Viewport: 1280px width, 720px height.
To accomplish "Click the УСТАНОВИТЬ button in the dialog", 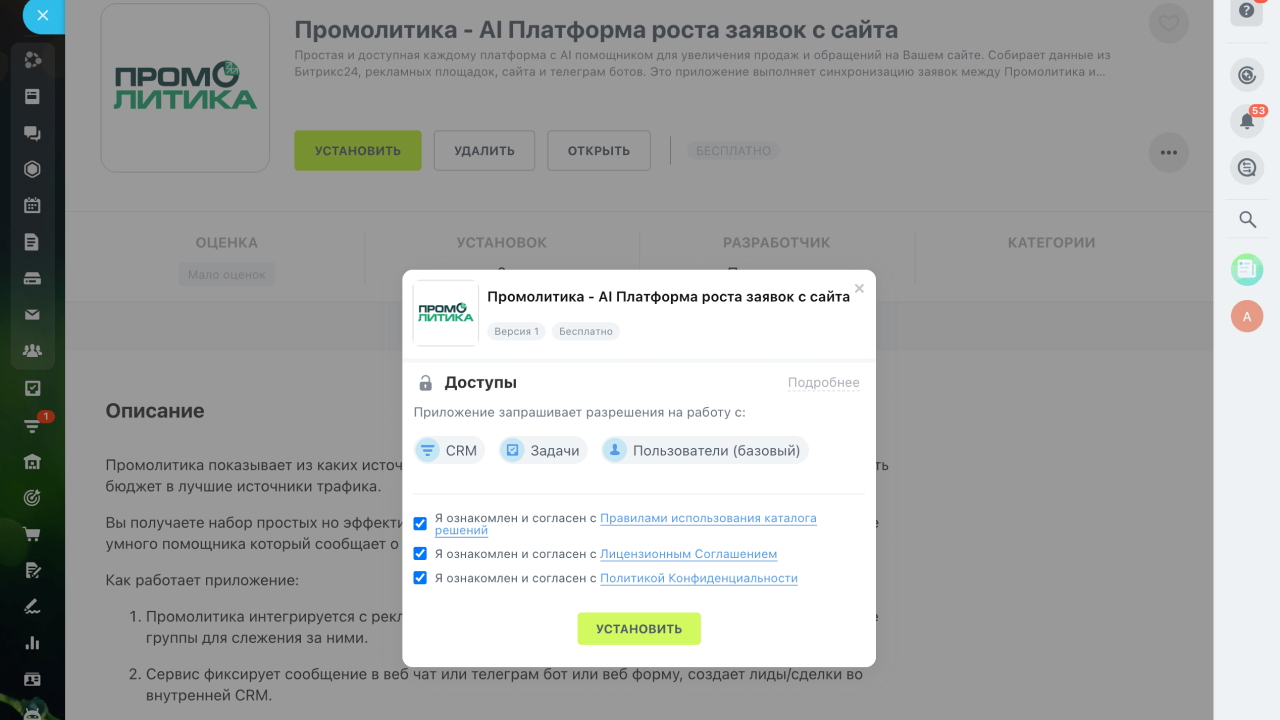I will point(639,629).
